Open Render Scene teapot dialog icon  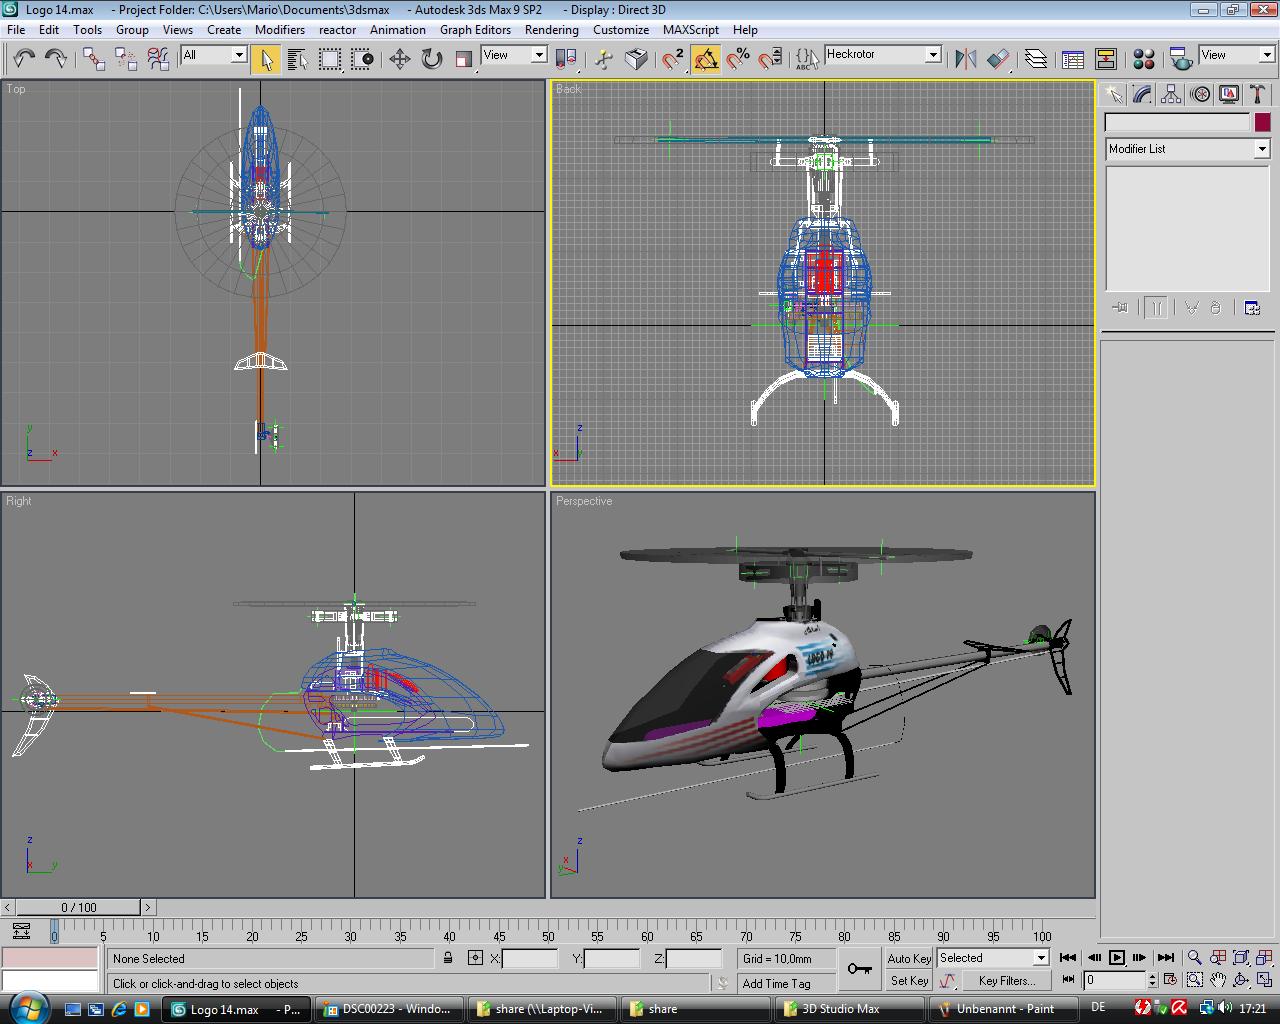click(1180, 59)
